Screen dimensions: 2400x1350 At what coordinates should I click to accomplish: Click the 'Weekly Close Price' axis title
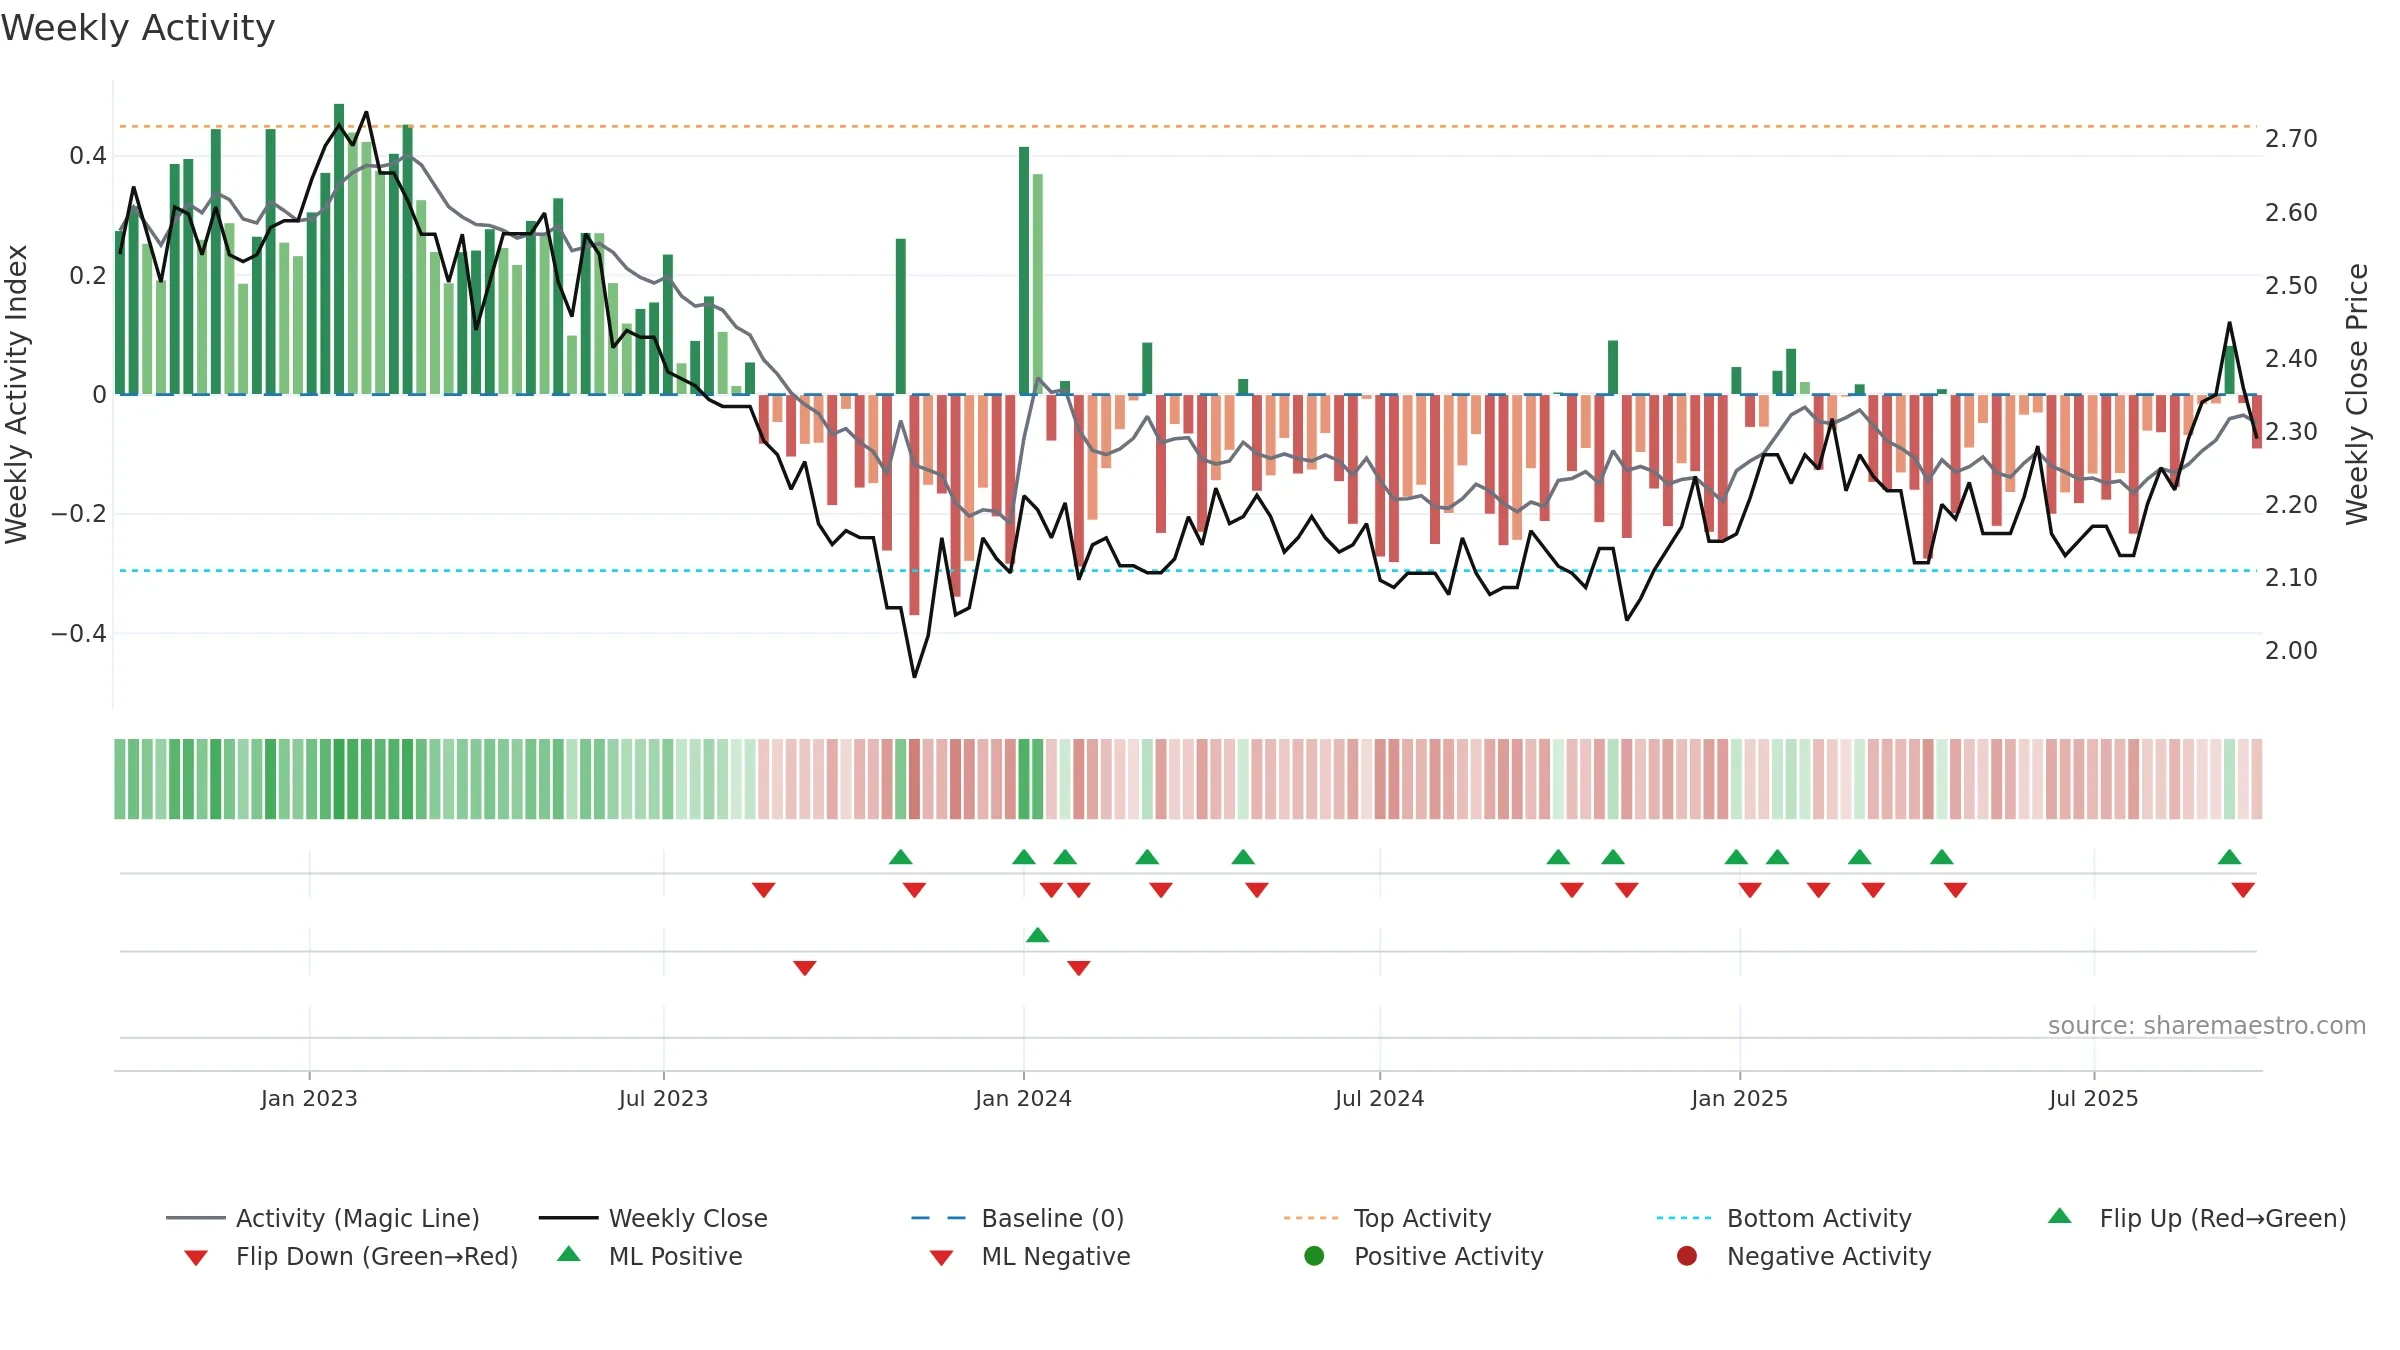point(2357,394)
